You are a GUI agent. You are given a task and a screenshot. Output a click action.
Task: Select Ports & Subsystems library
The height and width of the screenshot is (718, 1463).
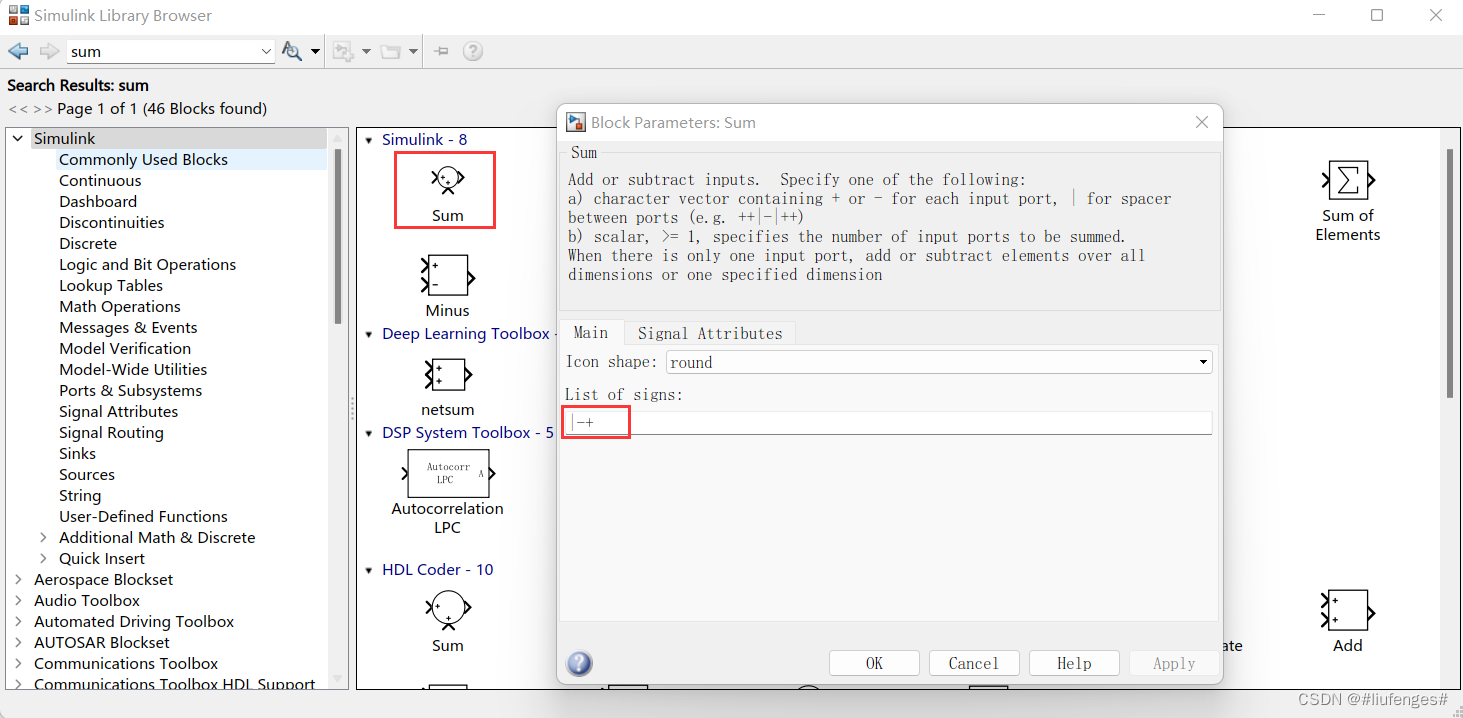tap(130, 391)
